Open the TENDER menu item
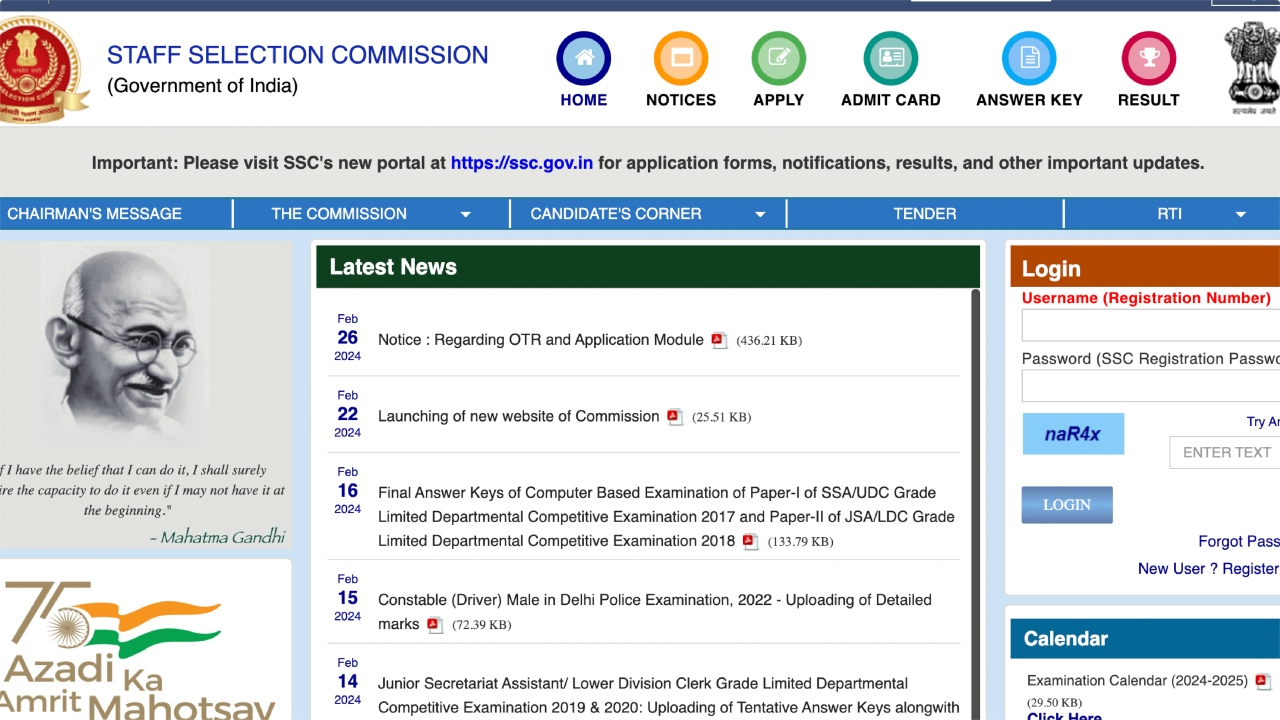 (925, 213)
